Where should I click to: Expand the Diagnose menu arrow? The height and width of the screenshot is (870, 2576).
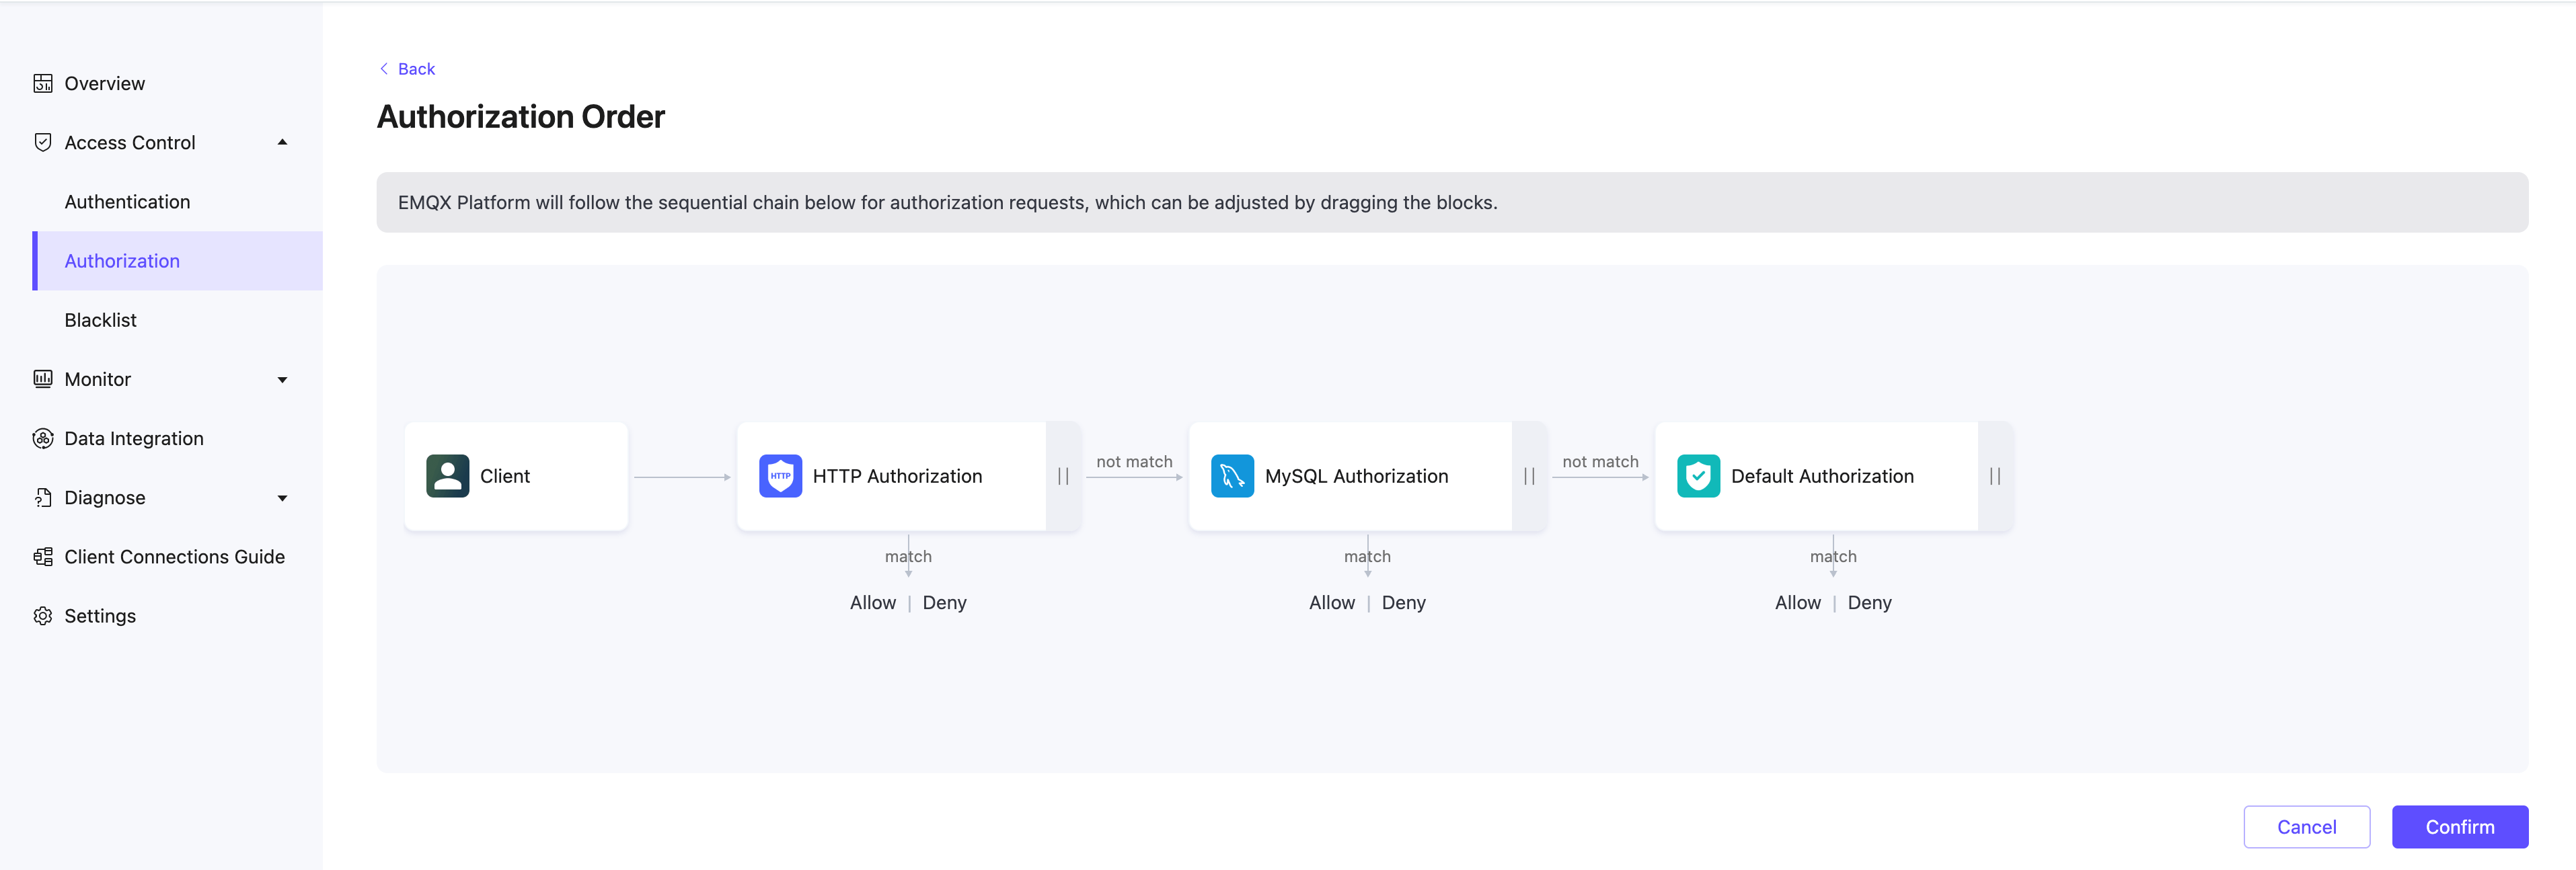(x=283, y=498)
